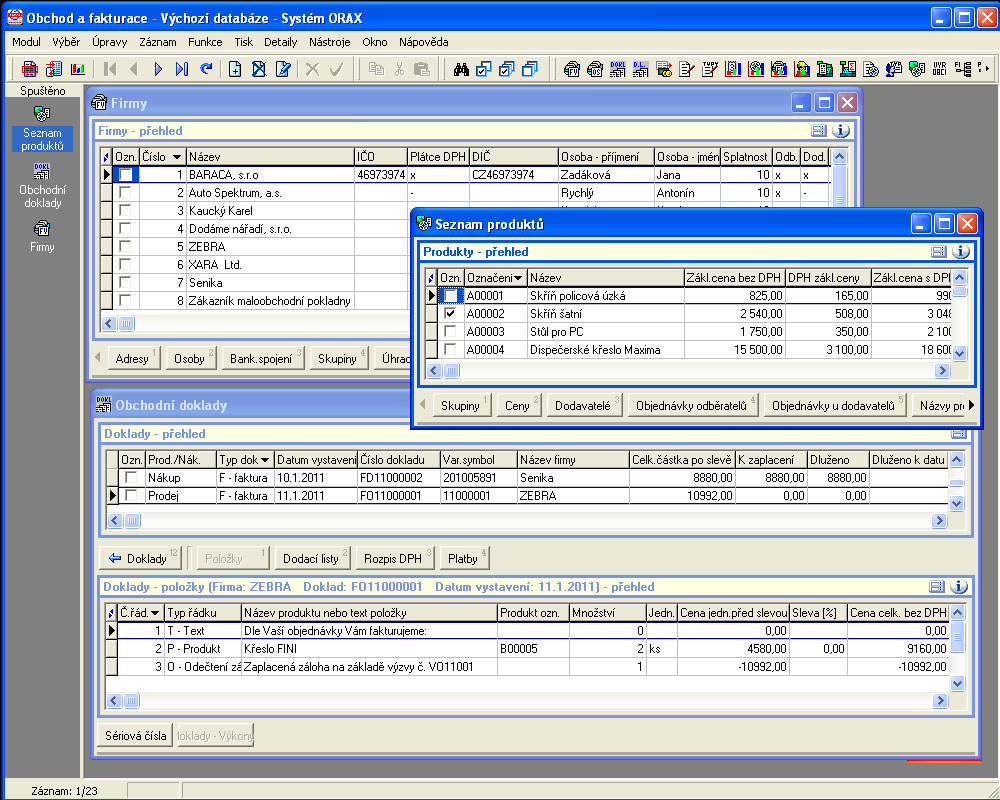Click the binoculars search icon in toolbar
Image resolution: width=1000 pixels, height=800 pixels.
pyautogui.click(x=461, y=69)
